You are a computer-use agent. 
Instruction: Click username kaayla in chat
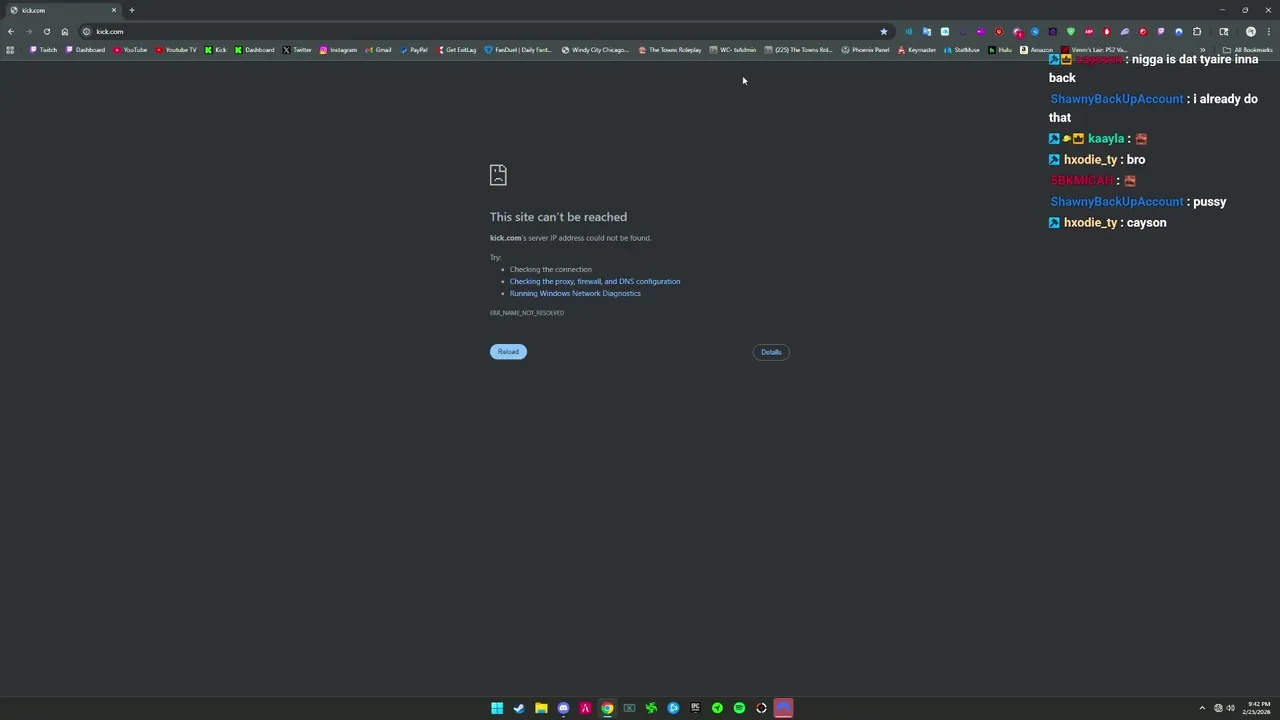1106,139
